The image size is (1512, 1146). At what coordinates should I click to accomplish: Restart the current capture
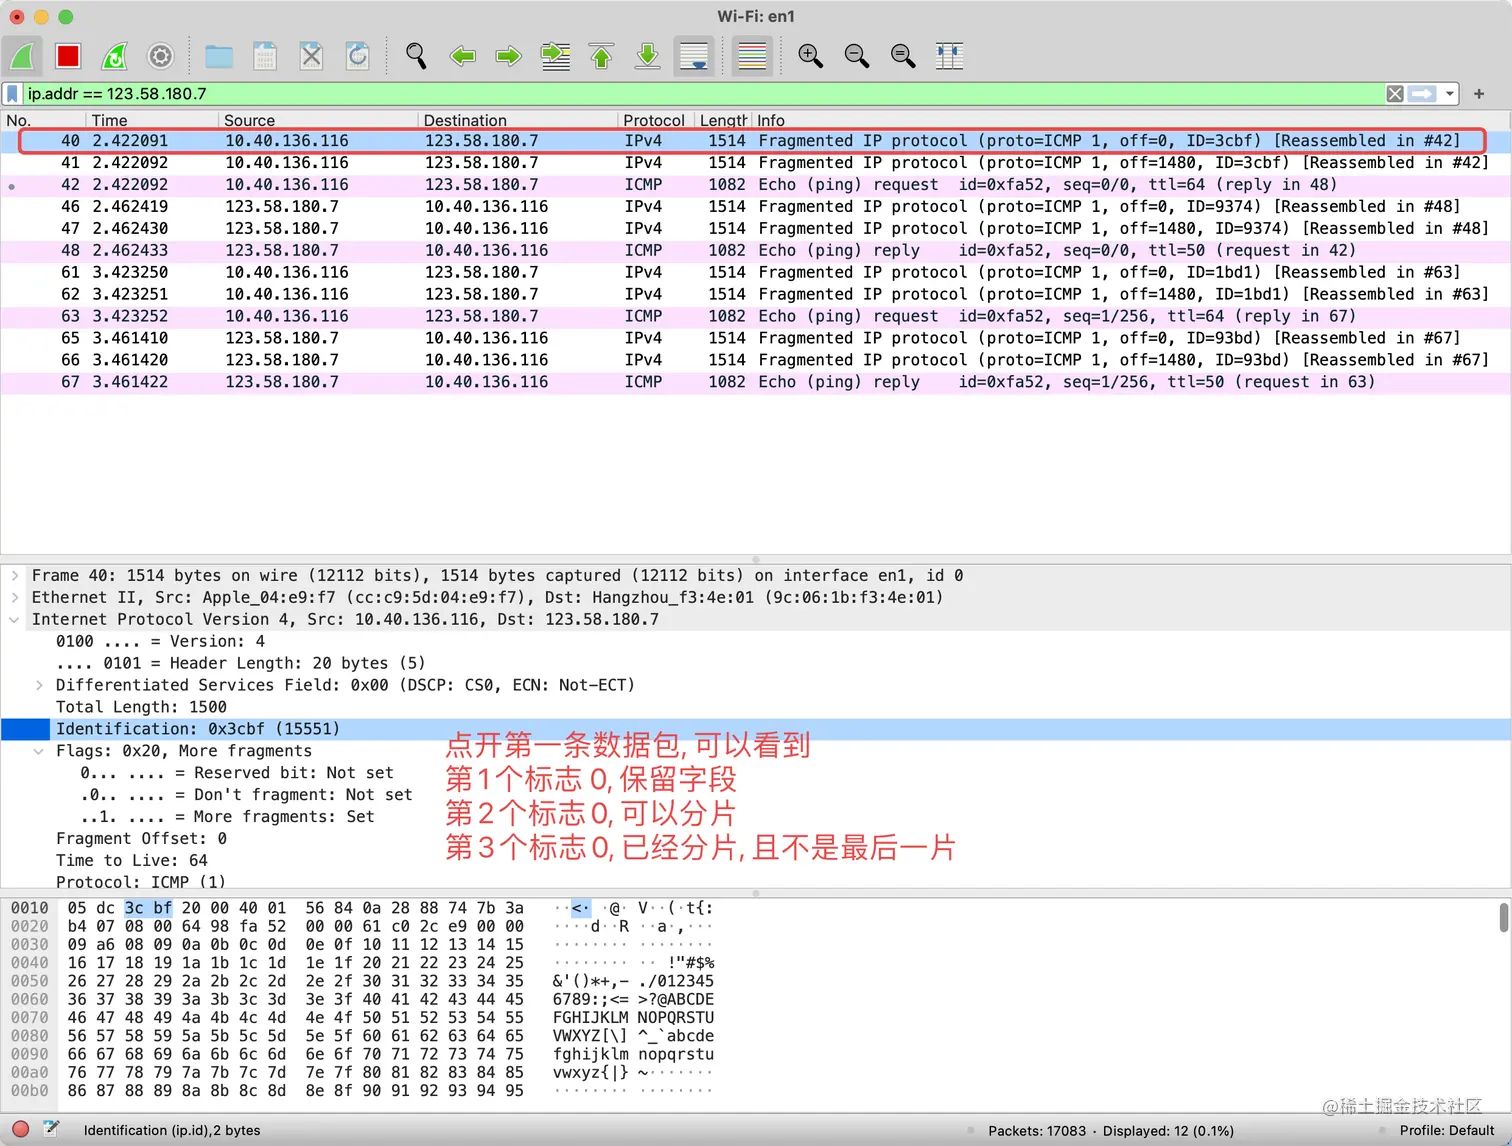pos(115,56)
